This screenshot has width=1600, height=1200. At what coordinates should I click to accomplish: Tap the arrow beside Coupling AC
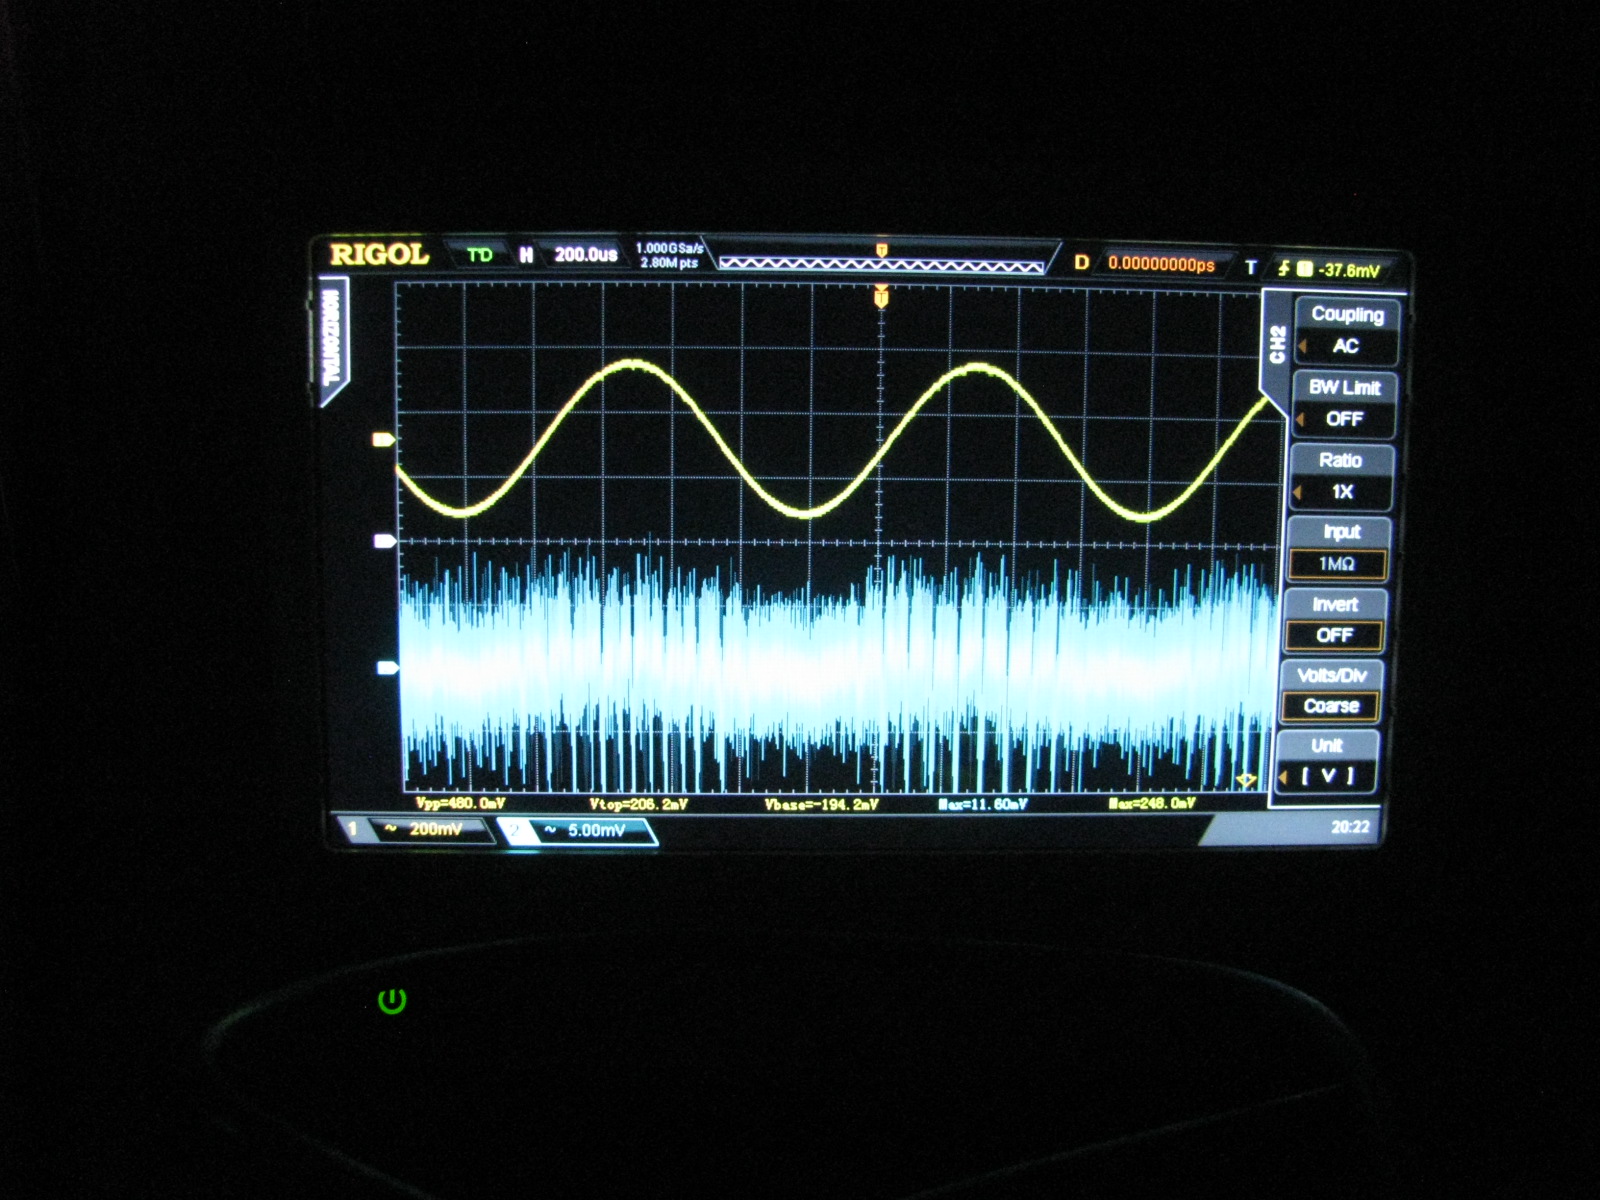[x=1303, y=347]
